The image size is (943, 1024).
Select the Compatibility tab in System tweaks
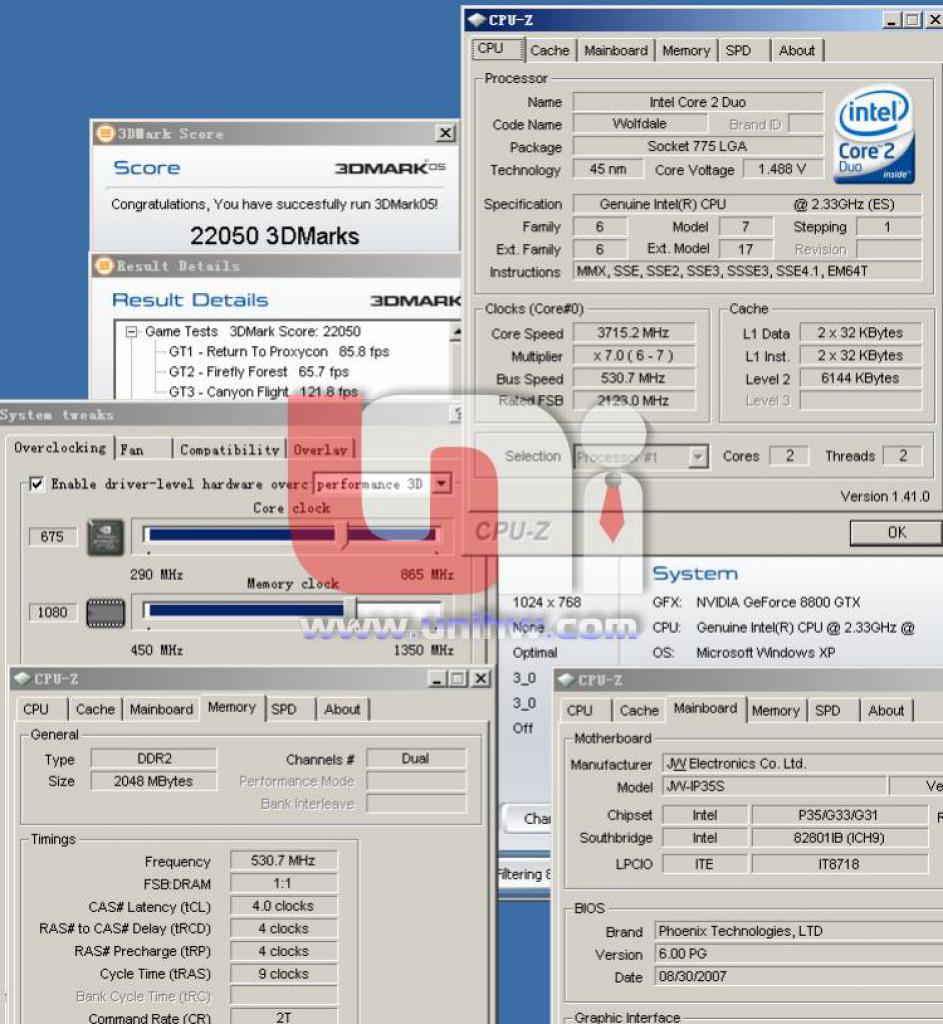click(229, 449)
